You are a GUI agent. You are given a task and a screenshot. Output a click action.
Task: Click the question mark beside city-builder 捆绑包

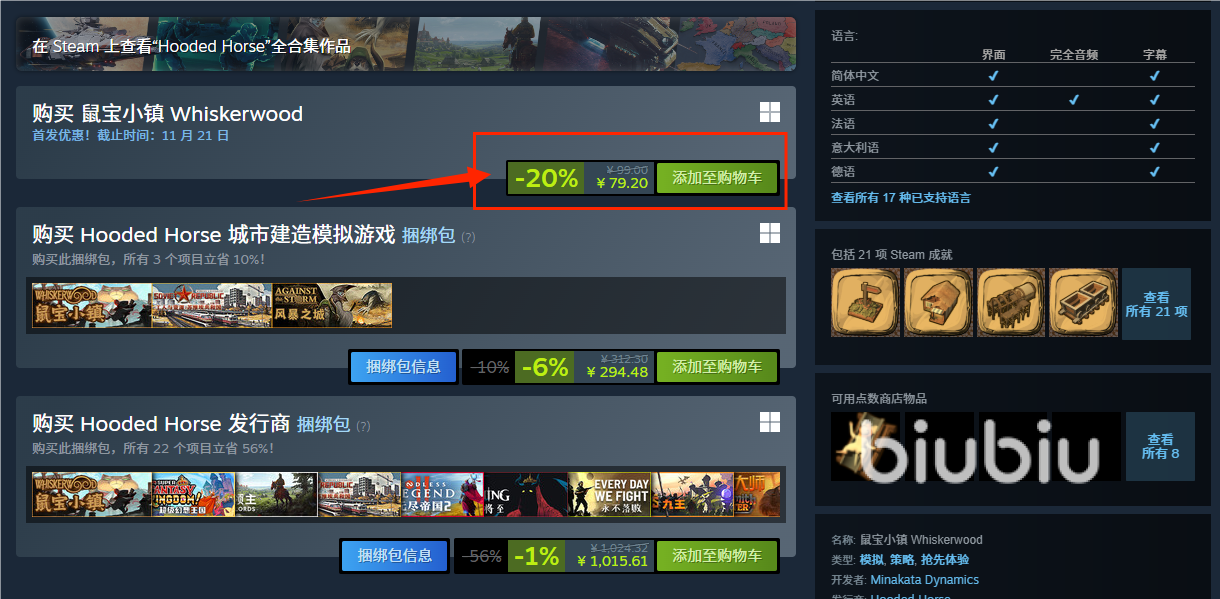tap(468, 237)
